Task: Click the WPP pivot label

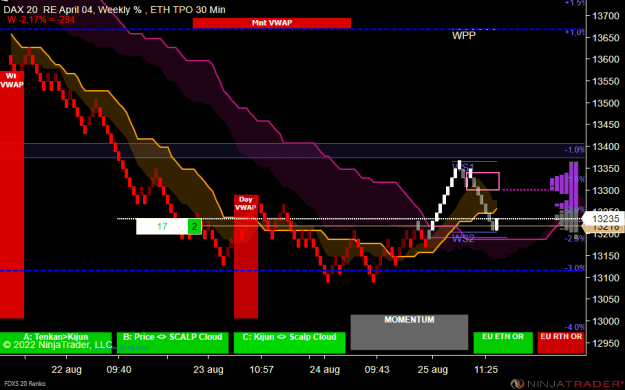Action: [464, 35]
